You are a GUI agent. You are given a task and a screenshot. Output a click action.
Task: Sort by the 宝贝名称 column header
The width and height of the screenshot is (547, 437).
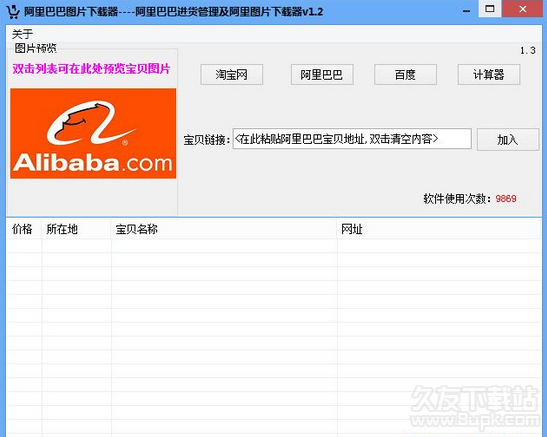click(x=224, y=229)
